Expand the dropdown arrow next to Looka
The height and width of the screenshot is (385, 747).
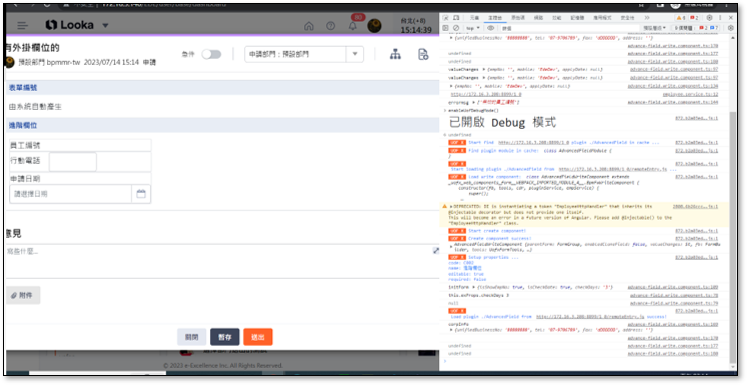pos(105,26)
